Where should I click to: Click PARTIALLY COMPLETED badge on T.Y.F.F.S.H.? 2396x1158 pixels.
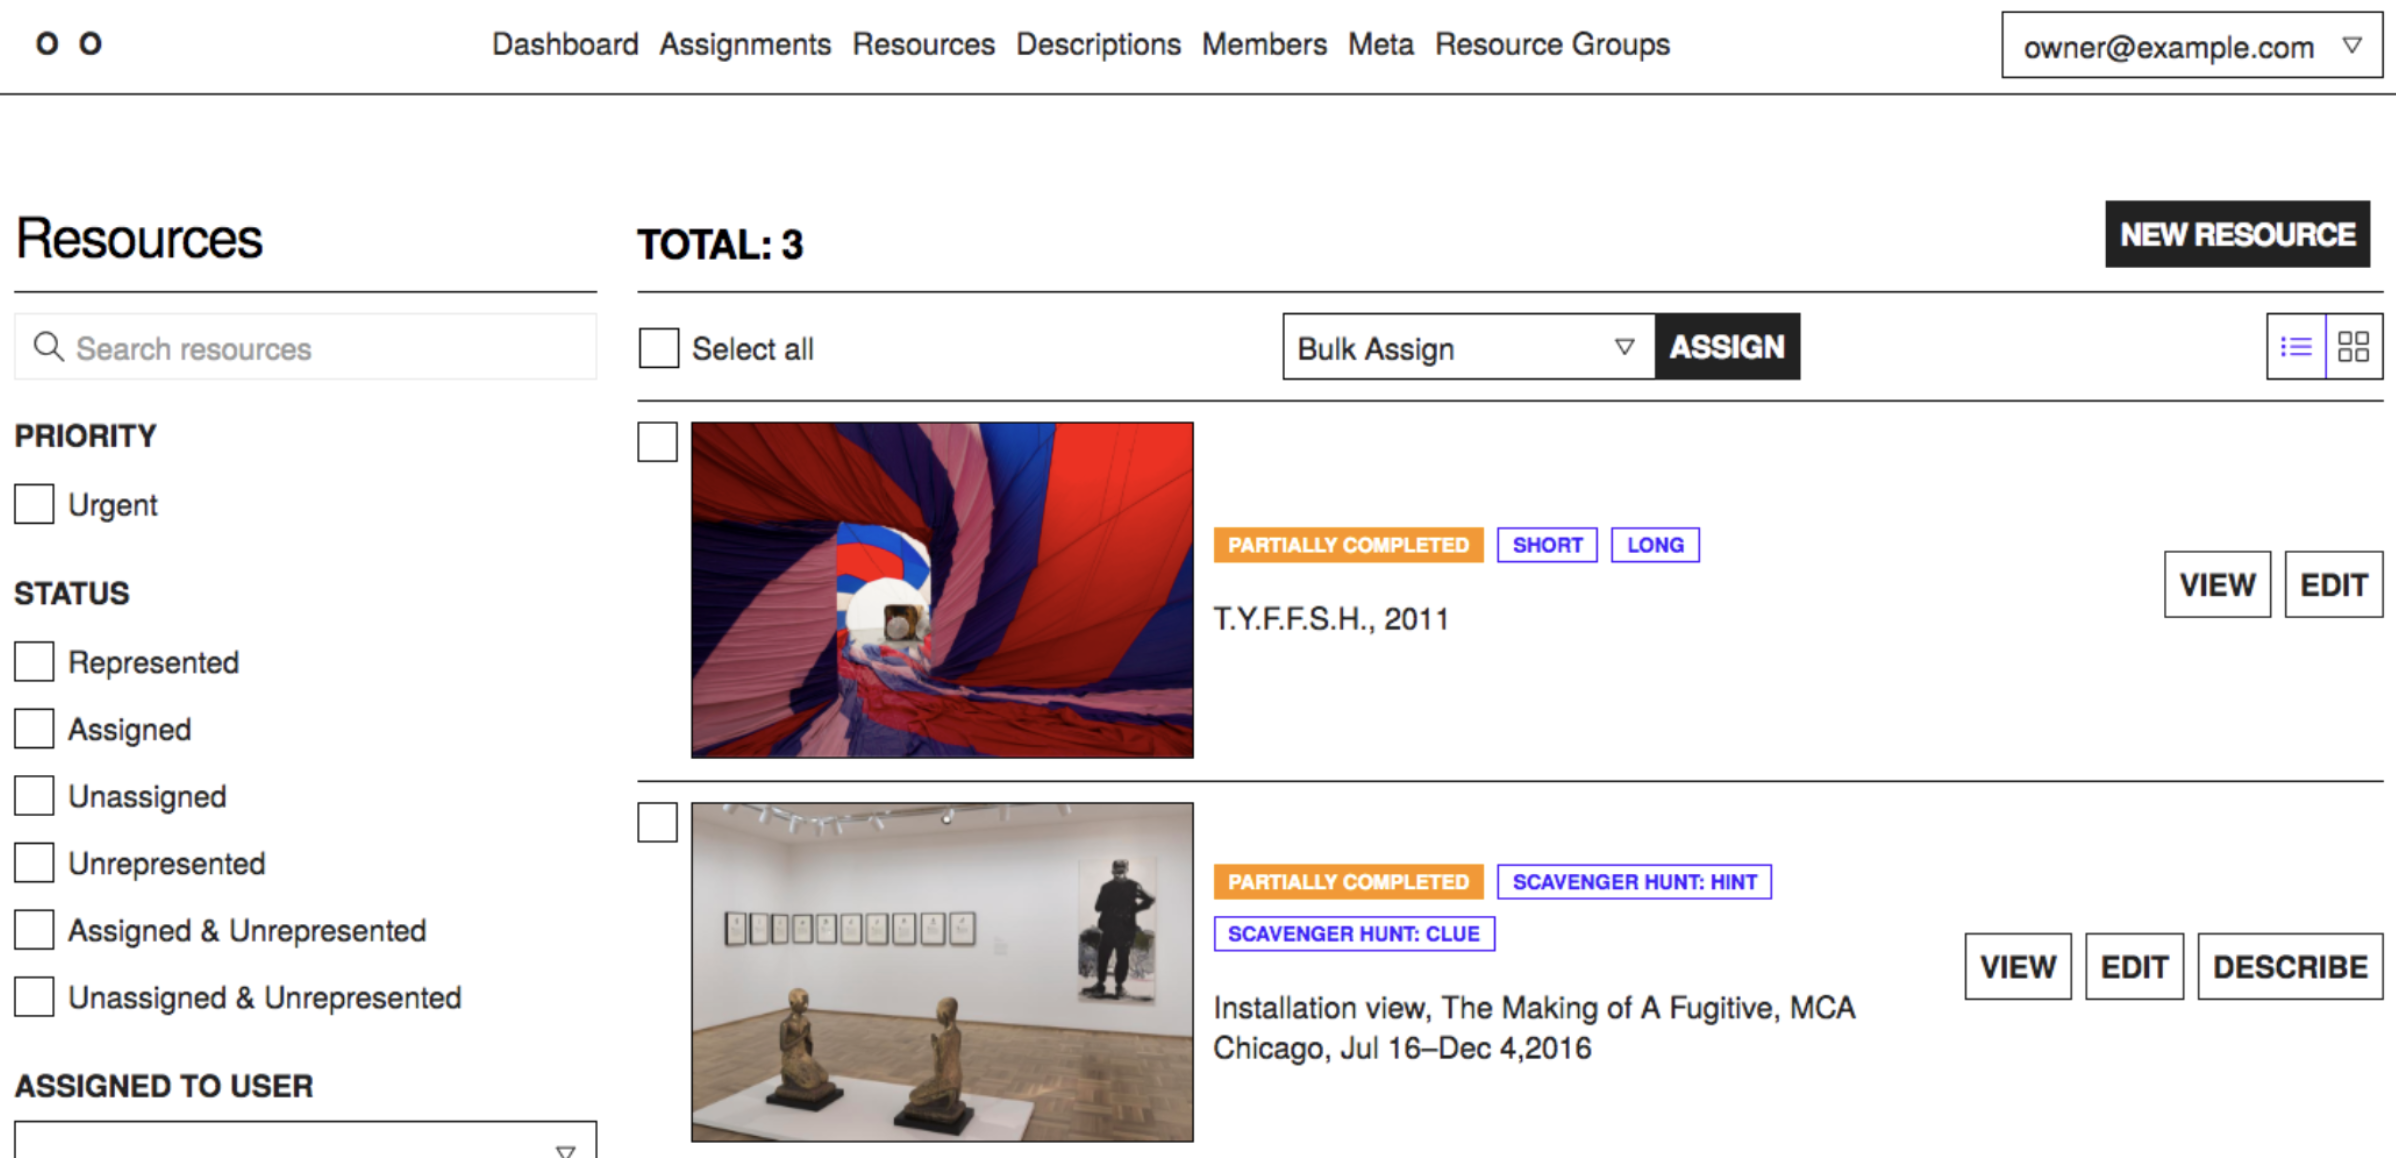1348,545
